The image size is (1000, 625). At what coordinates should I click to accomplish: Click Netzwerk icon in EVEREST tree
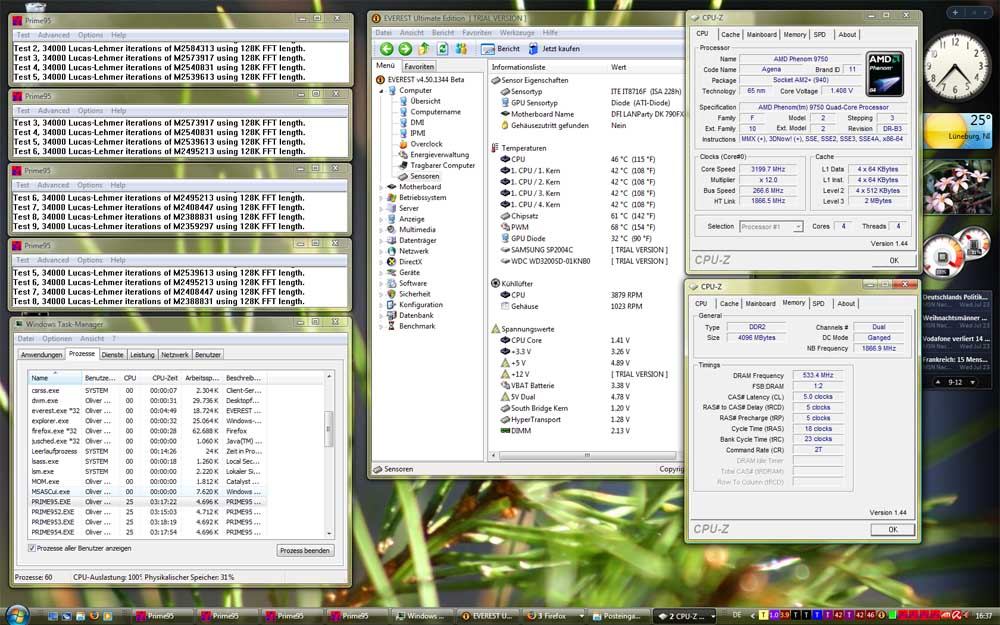392,251
